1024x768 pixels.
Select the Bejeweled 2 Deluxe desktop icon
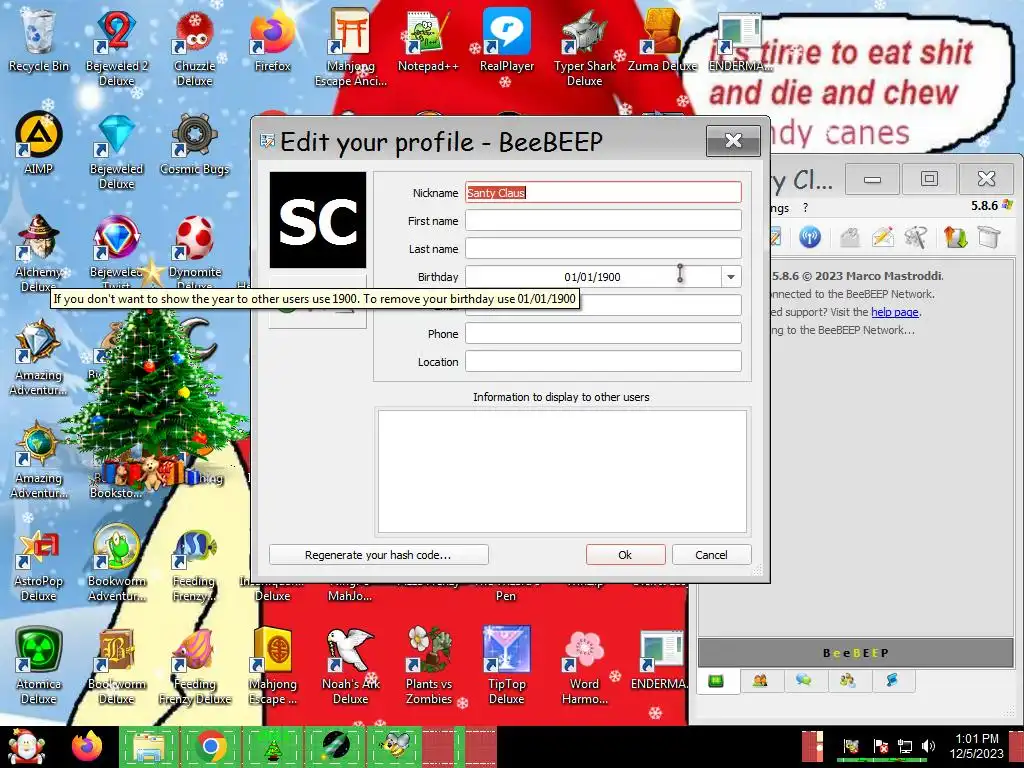coord(117,47)
